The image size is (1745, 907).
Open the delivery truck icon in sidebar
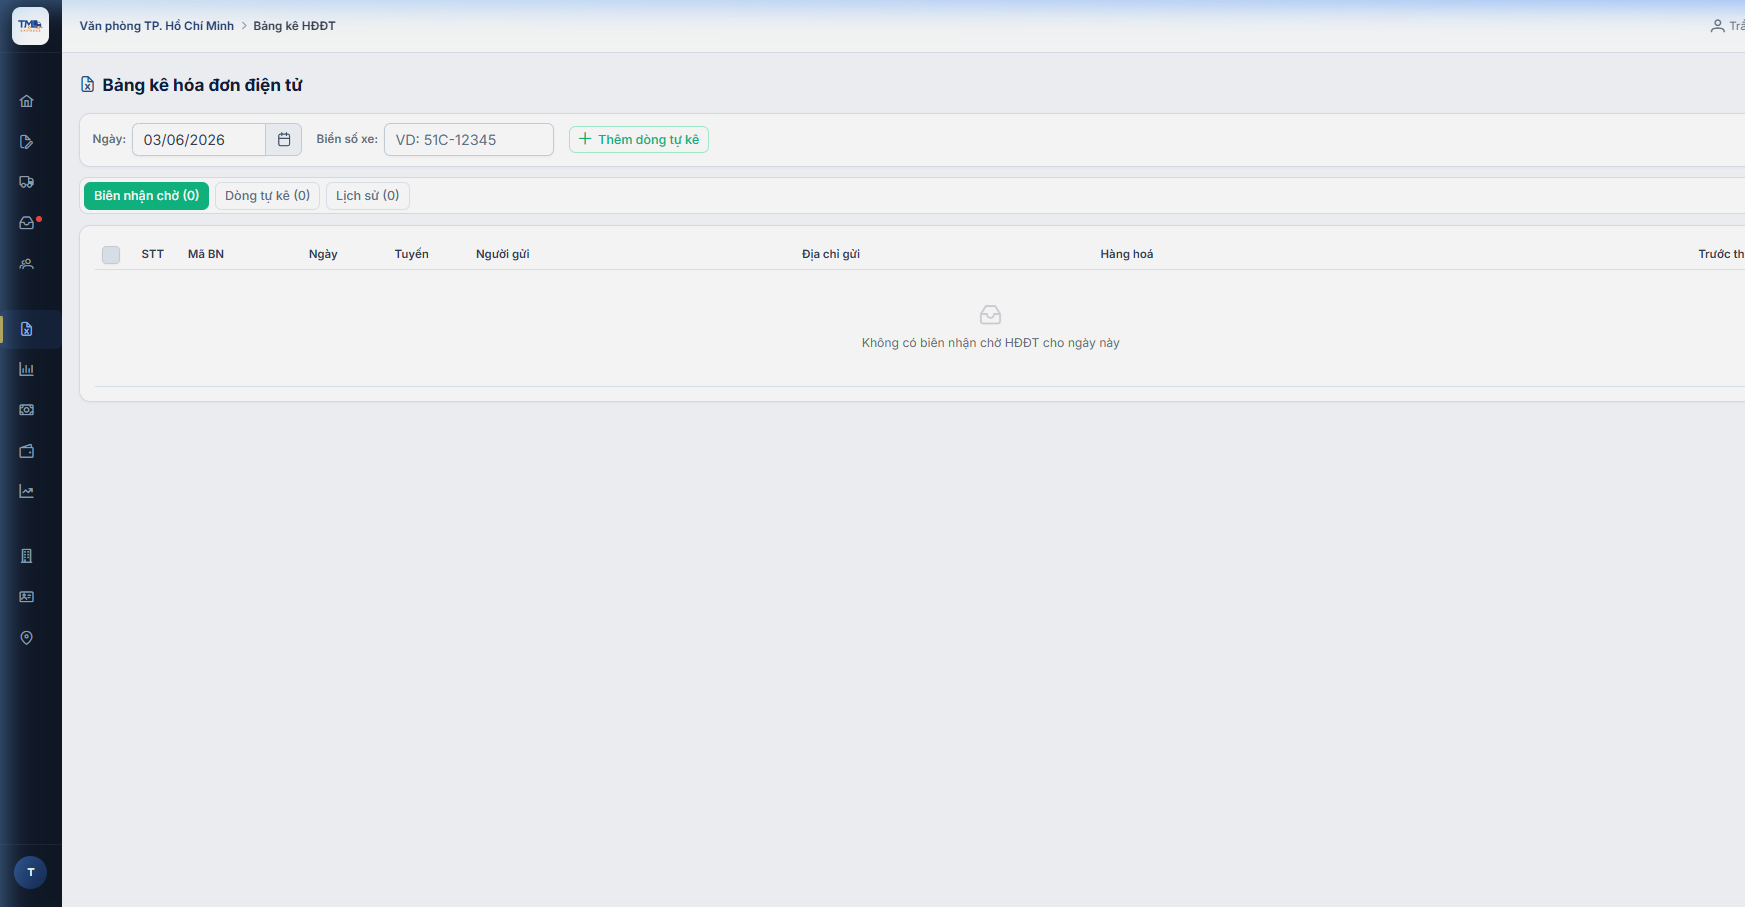pyautogui.click(x=27, y=182)
